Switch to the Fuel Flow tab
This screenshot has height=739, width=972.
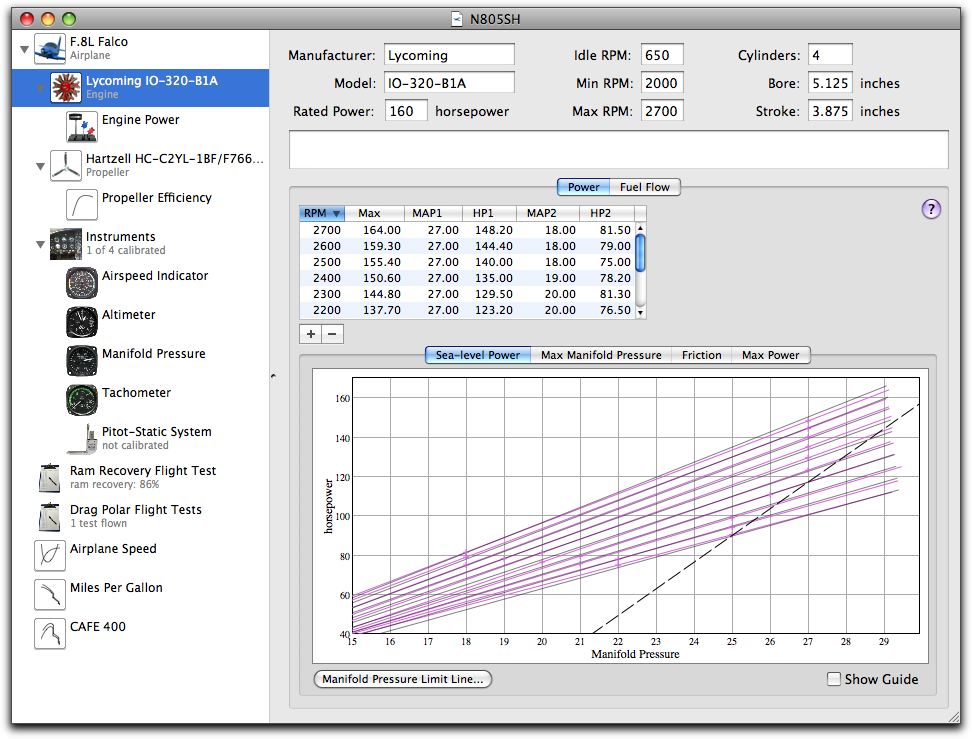pyautogui.click(x=645, y=187)
